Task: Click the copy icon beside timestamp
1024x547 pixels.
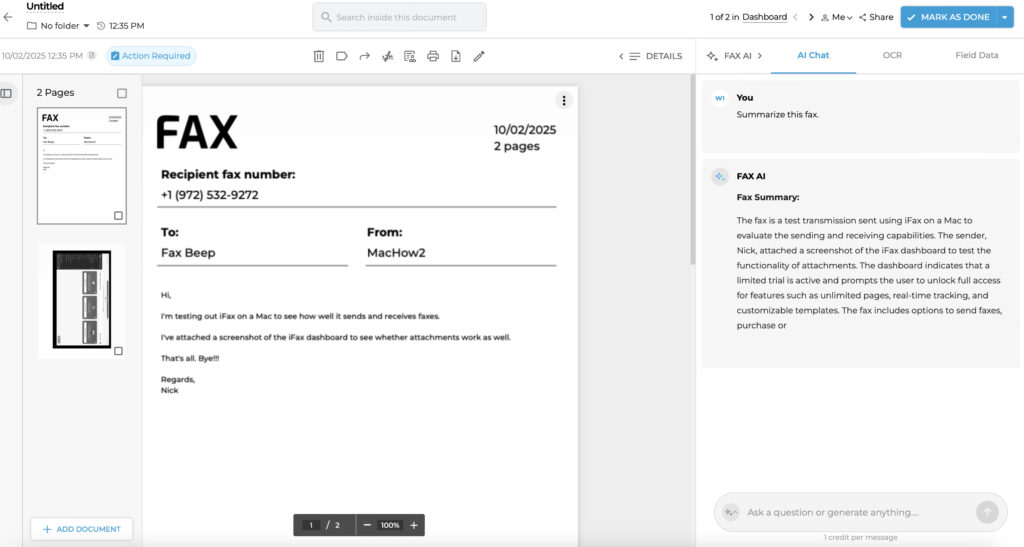Action: (x=91, y=55)
